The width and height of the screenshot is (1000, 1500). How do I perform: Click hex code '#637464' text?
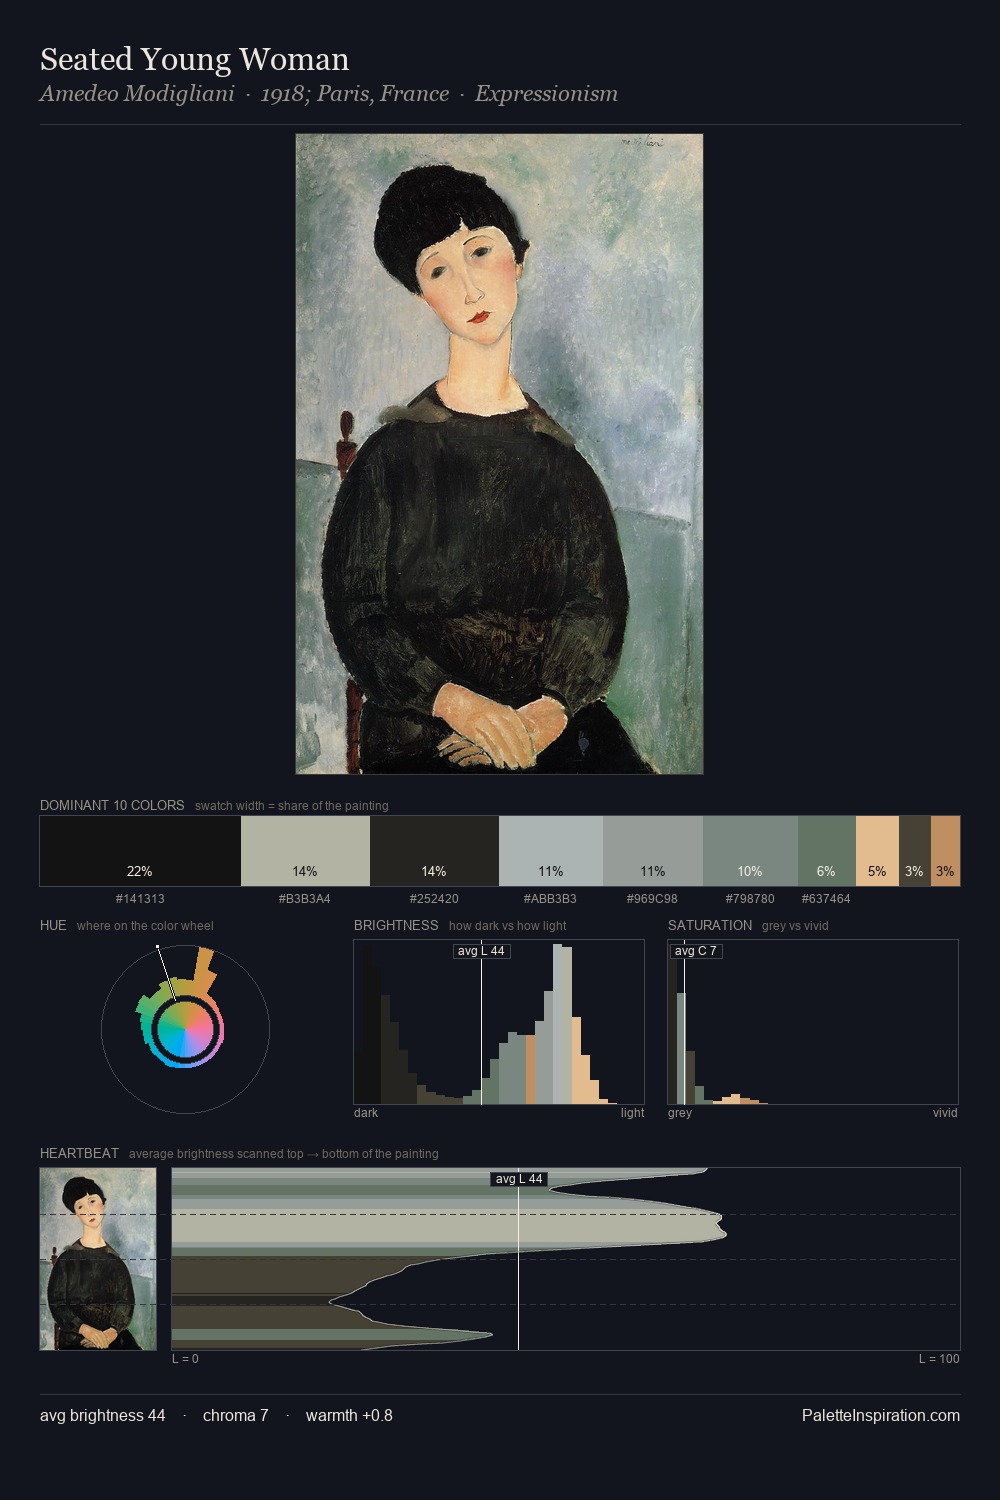click(826, 899)
